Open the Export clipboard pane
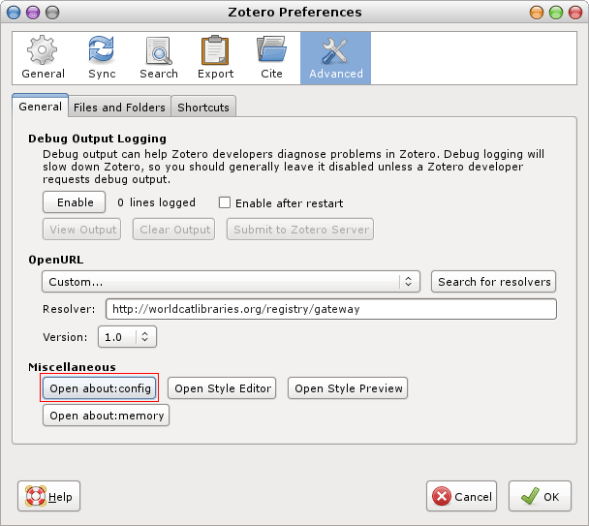The height and width of the screenshot is (526, 589). (215, 58)
